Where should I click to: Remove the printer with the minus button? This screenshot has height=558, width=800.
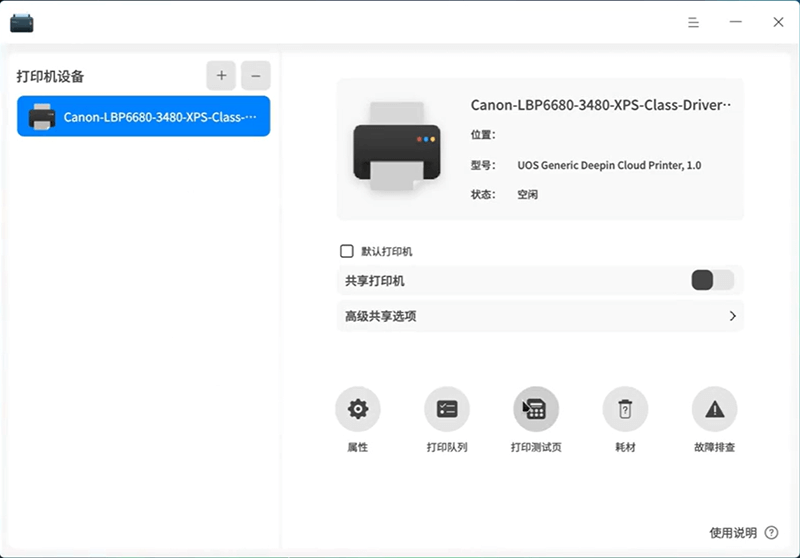(256, 75)
